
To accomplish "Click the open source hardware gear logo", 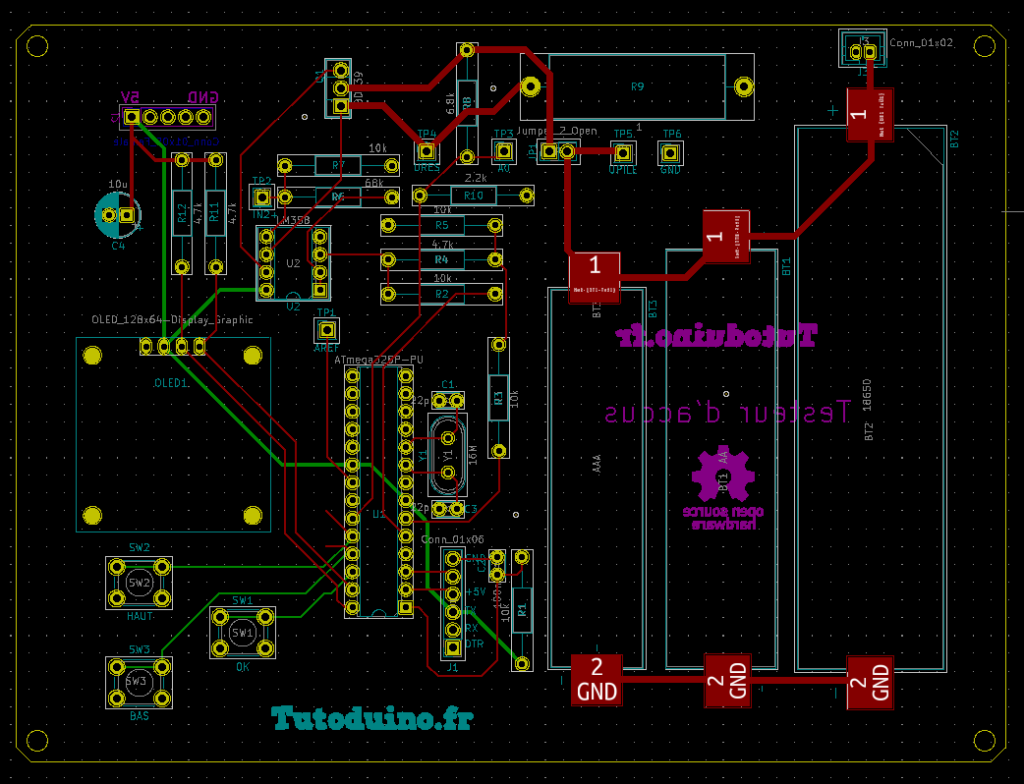I will [x=723, y=488].
